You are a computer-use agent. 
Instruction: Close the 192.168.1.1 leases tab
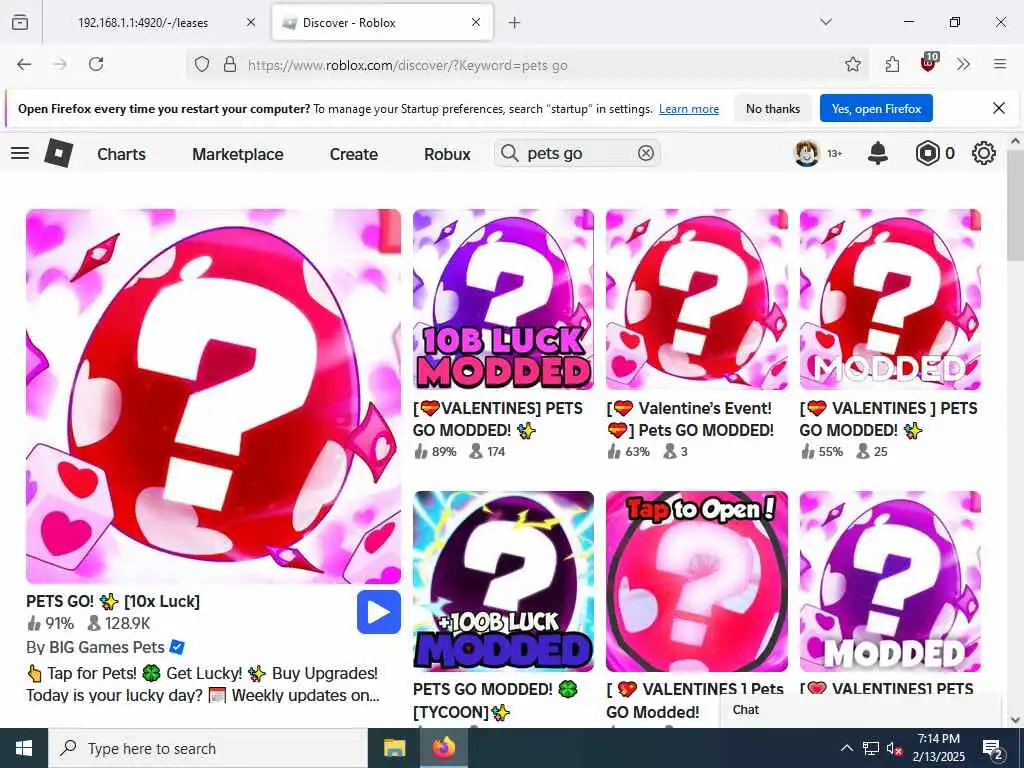(x=251, y=22)
